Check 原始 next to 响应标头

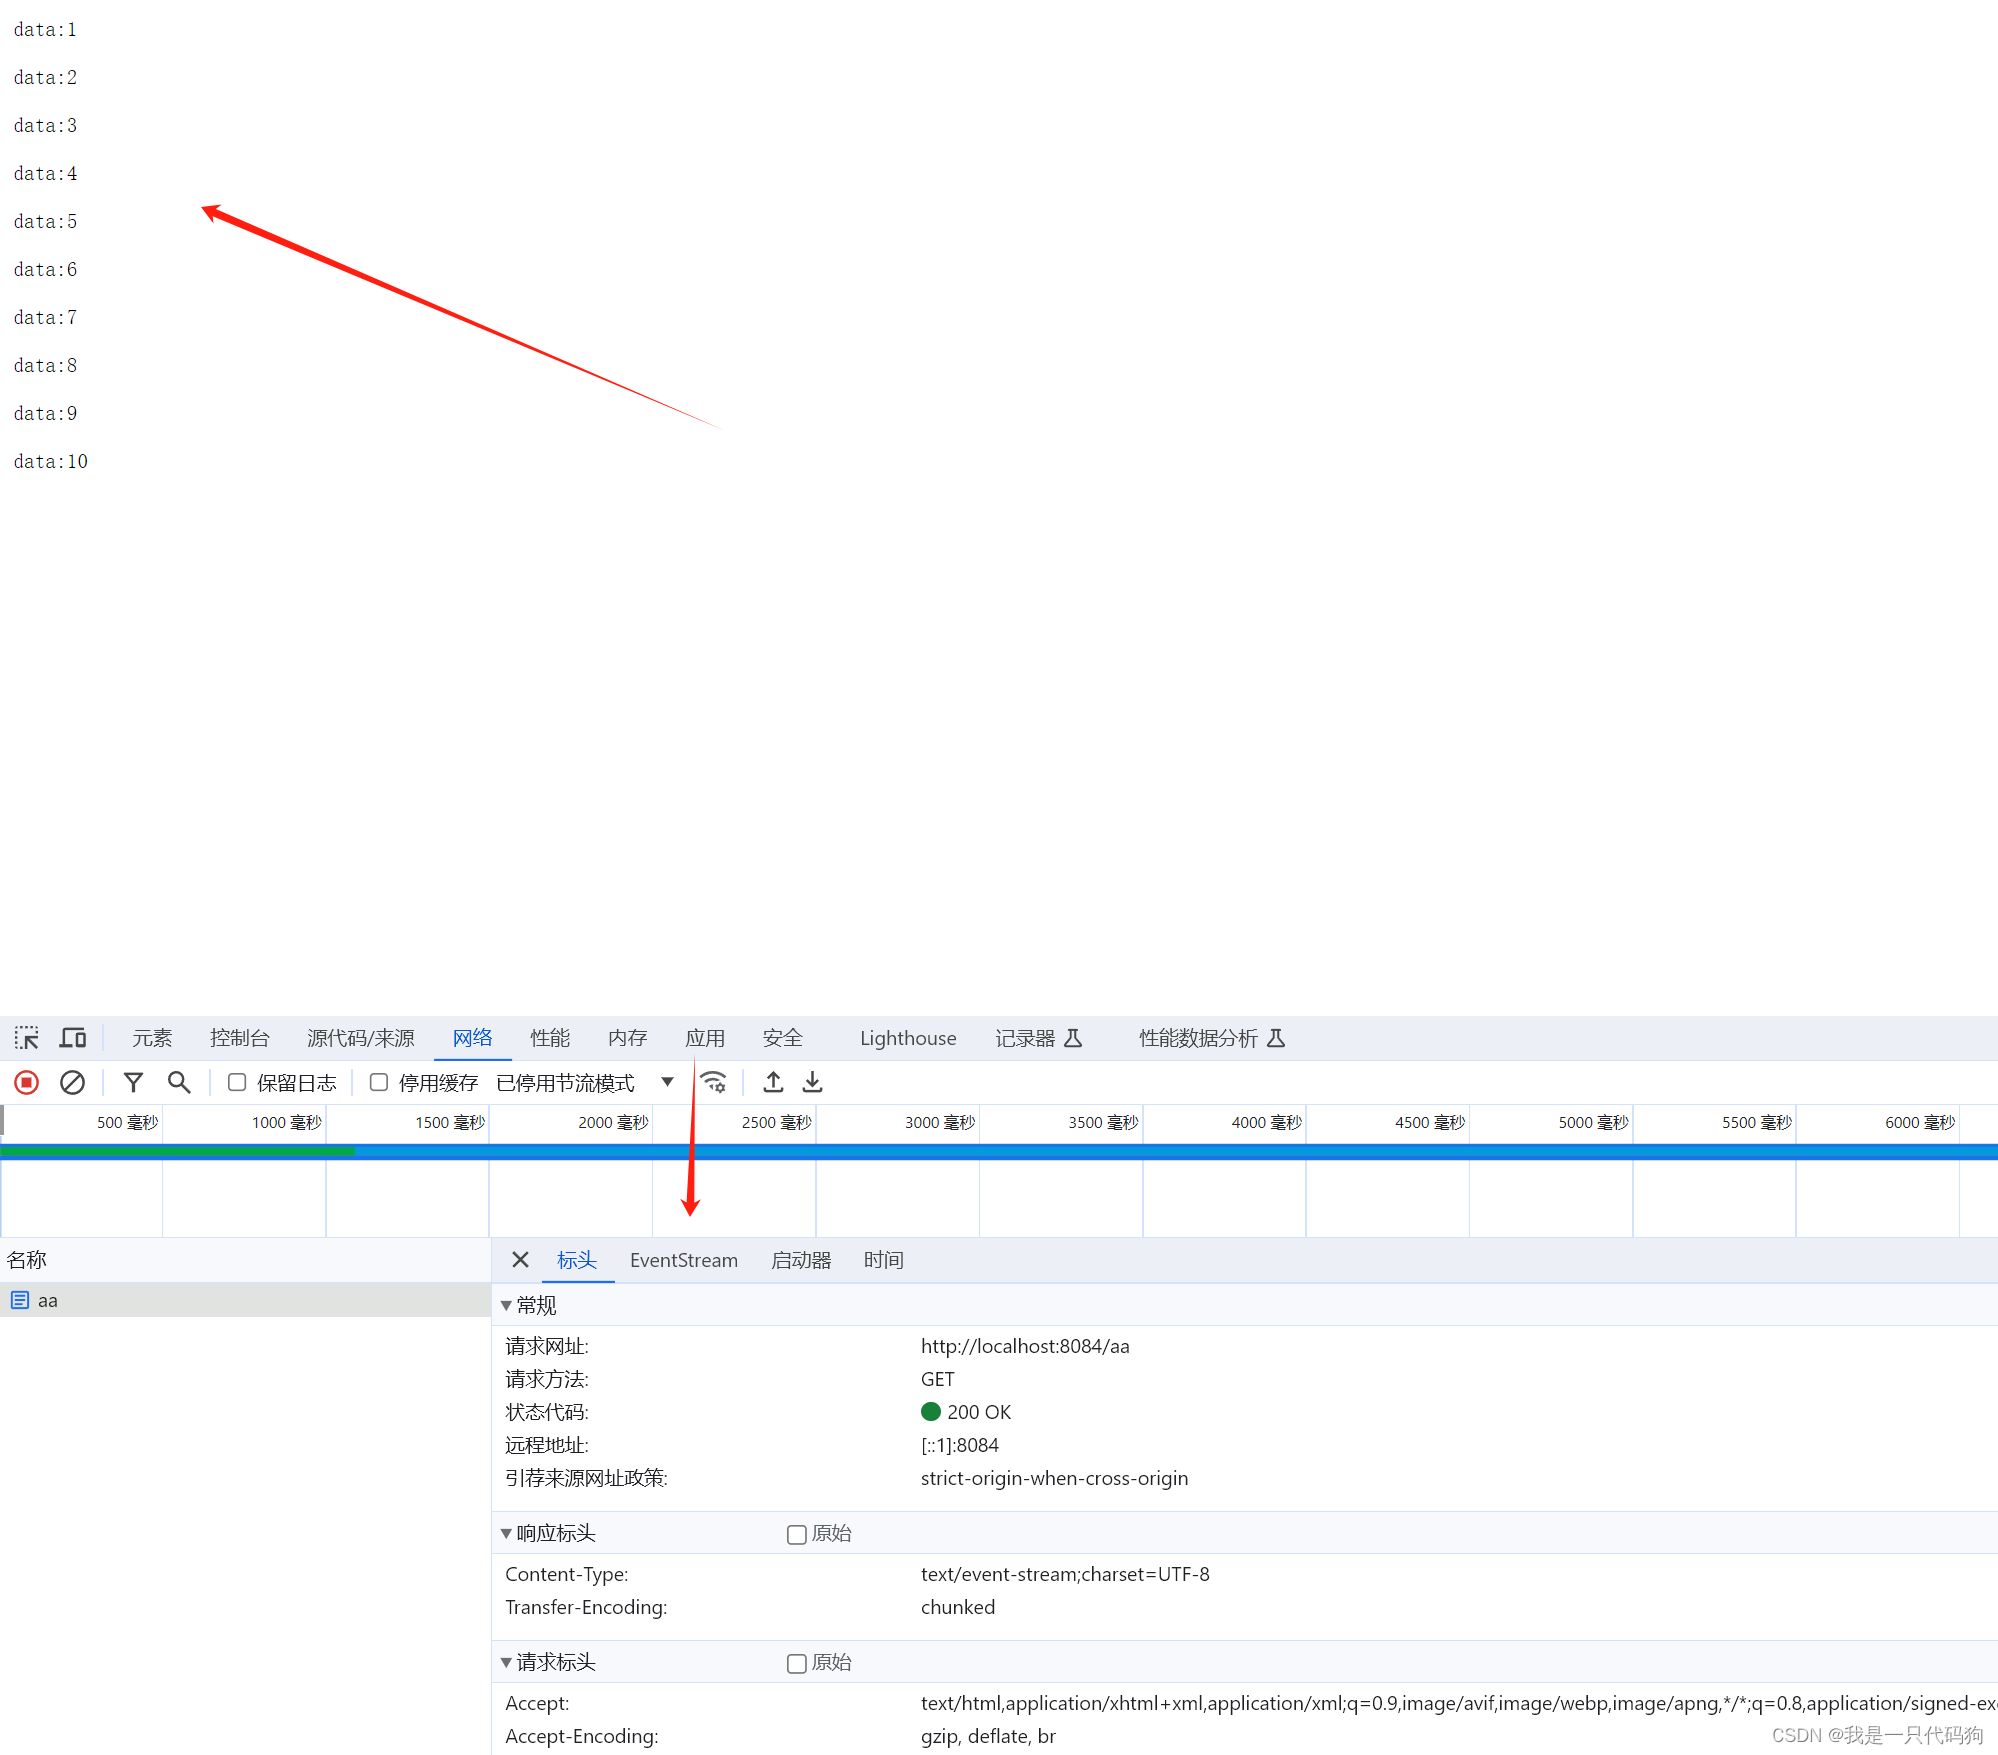click(x=797, y=1534)
